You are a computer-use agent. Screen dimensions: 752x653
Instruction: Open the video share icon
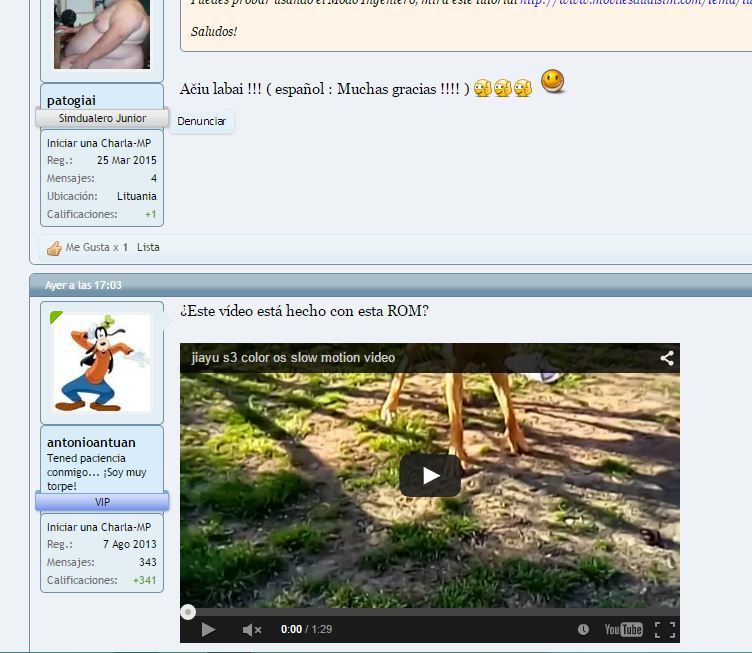[x=667, y=358]
